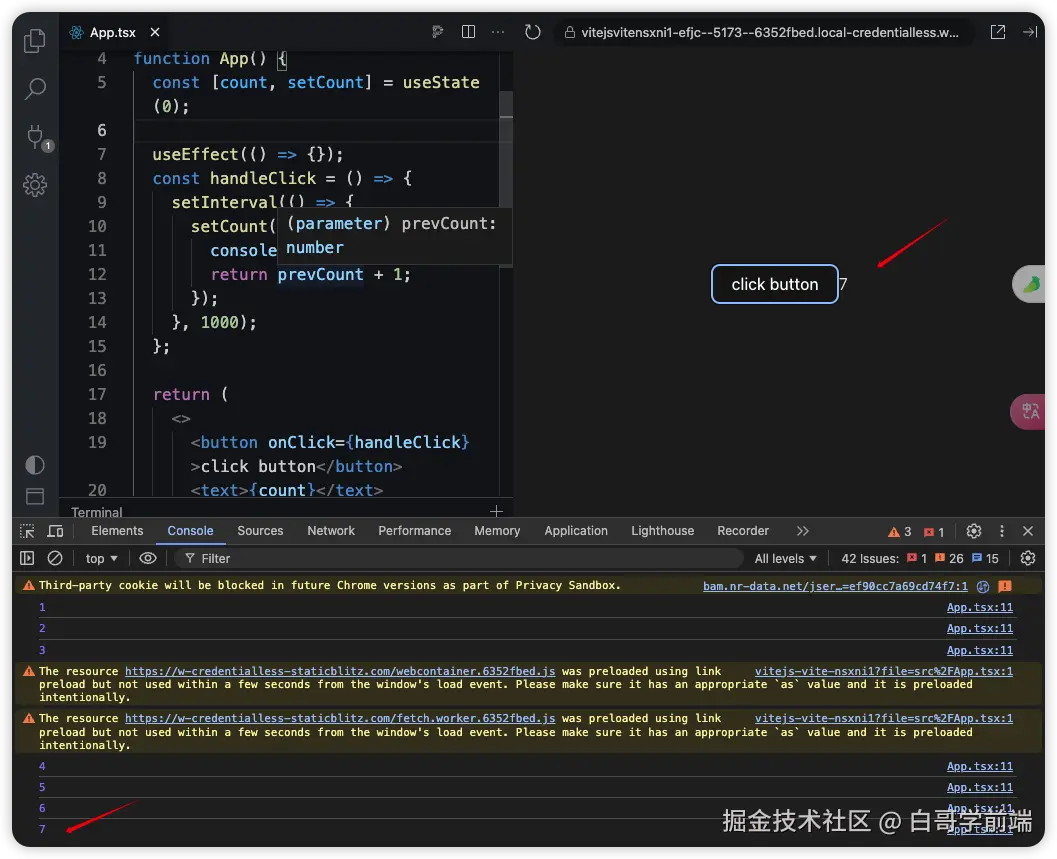Screen dimensions: 1057x859
Task: Click 'useEffect' on code line 7
Action: pyautogui.click(x=195, y=154)
